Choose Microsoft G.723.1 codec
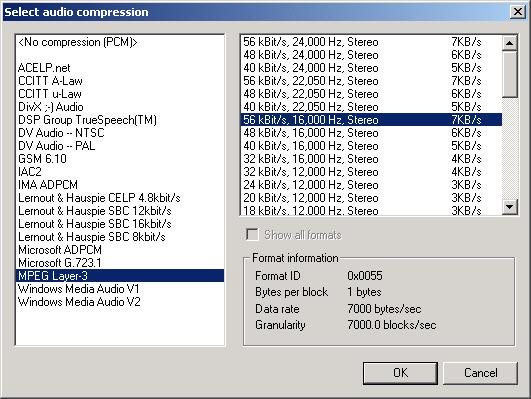 click(120, 262)
